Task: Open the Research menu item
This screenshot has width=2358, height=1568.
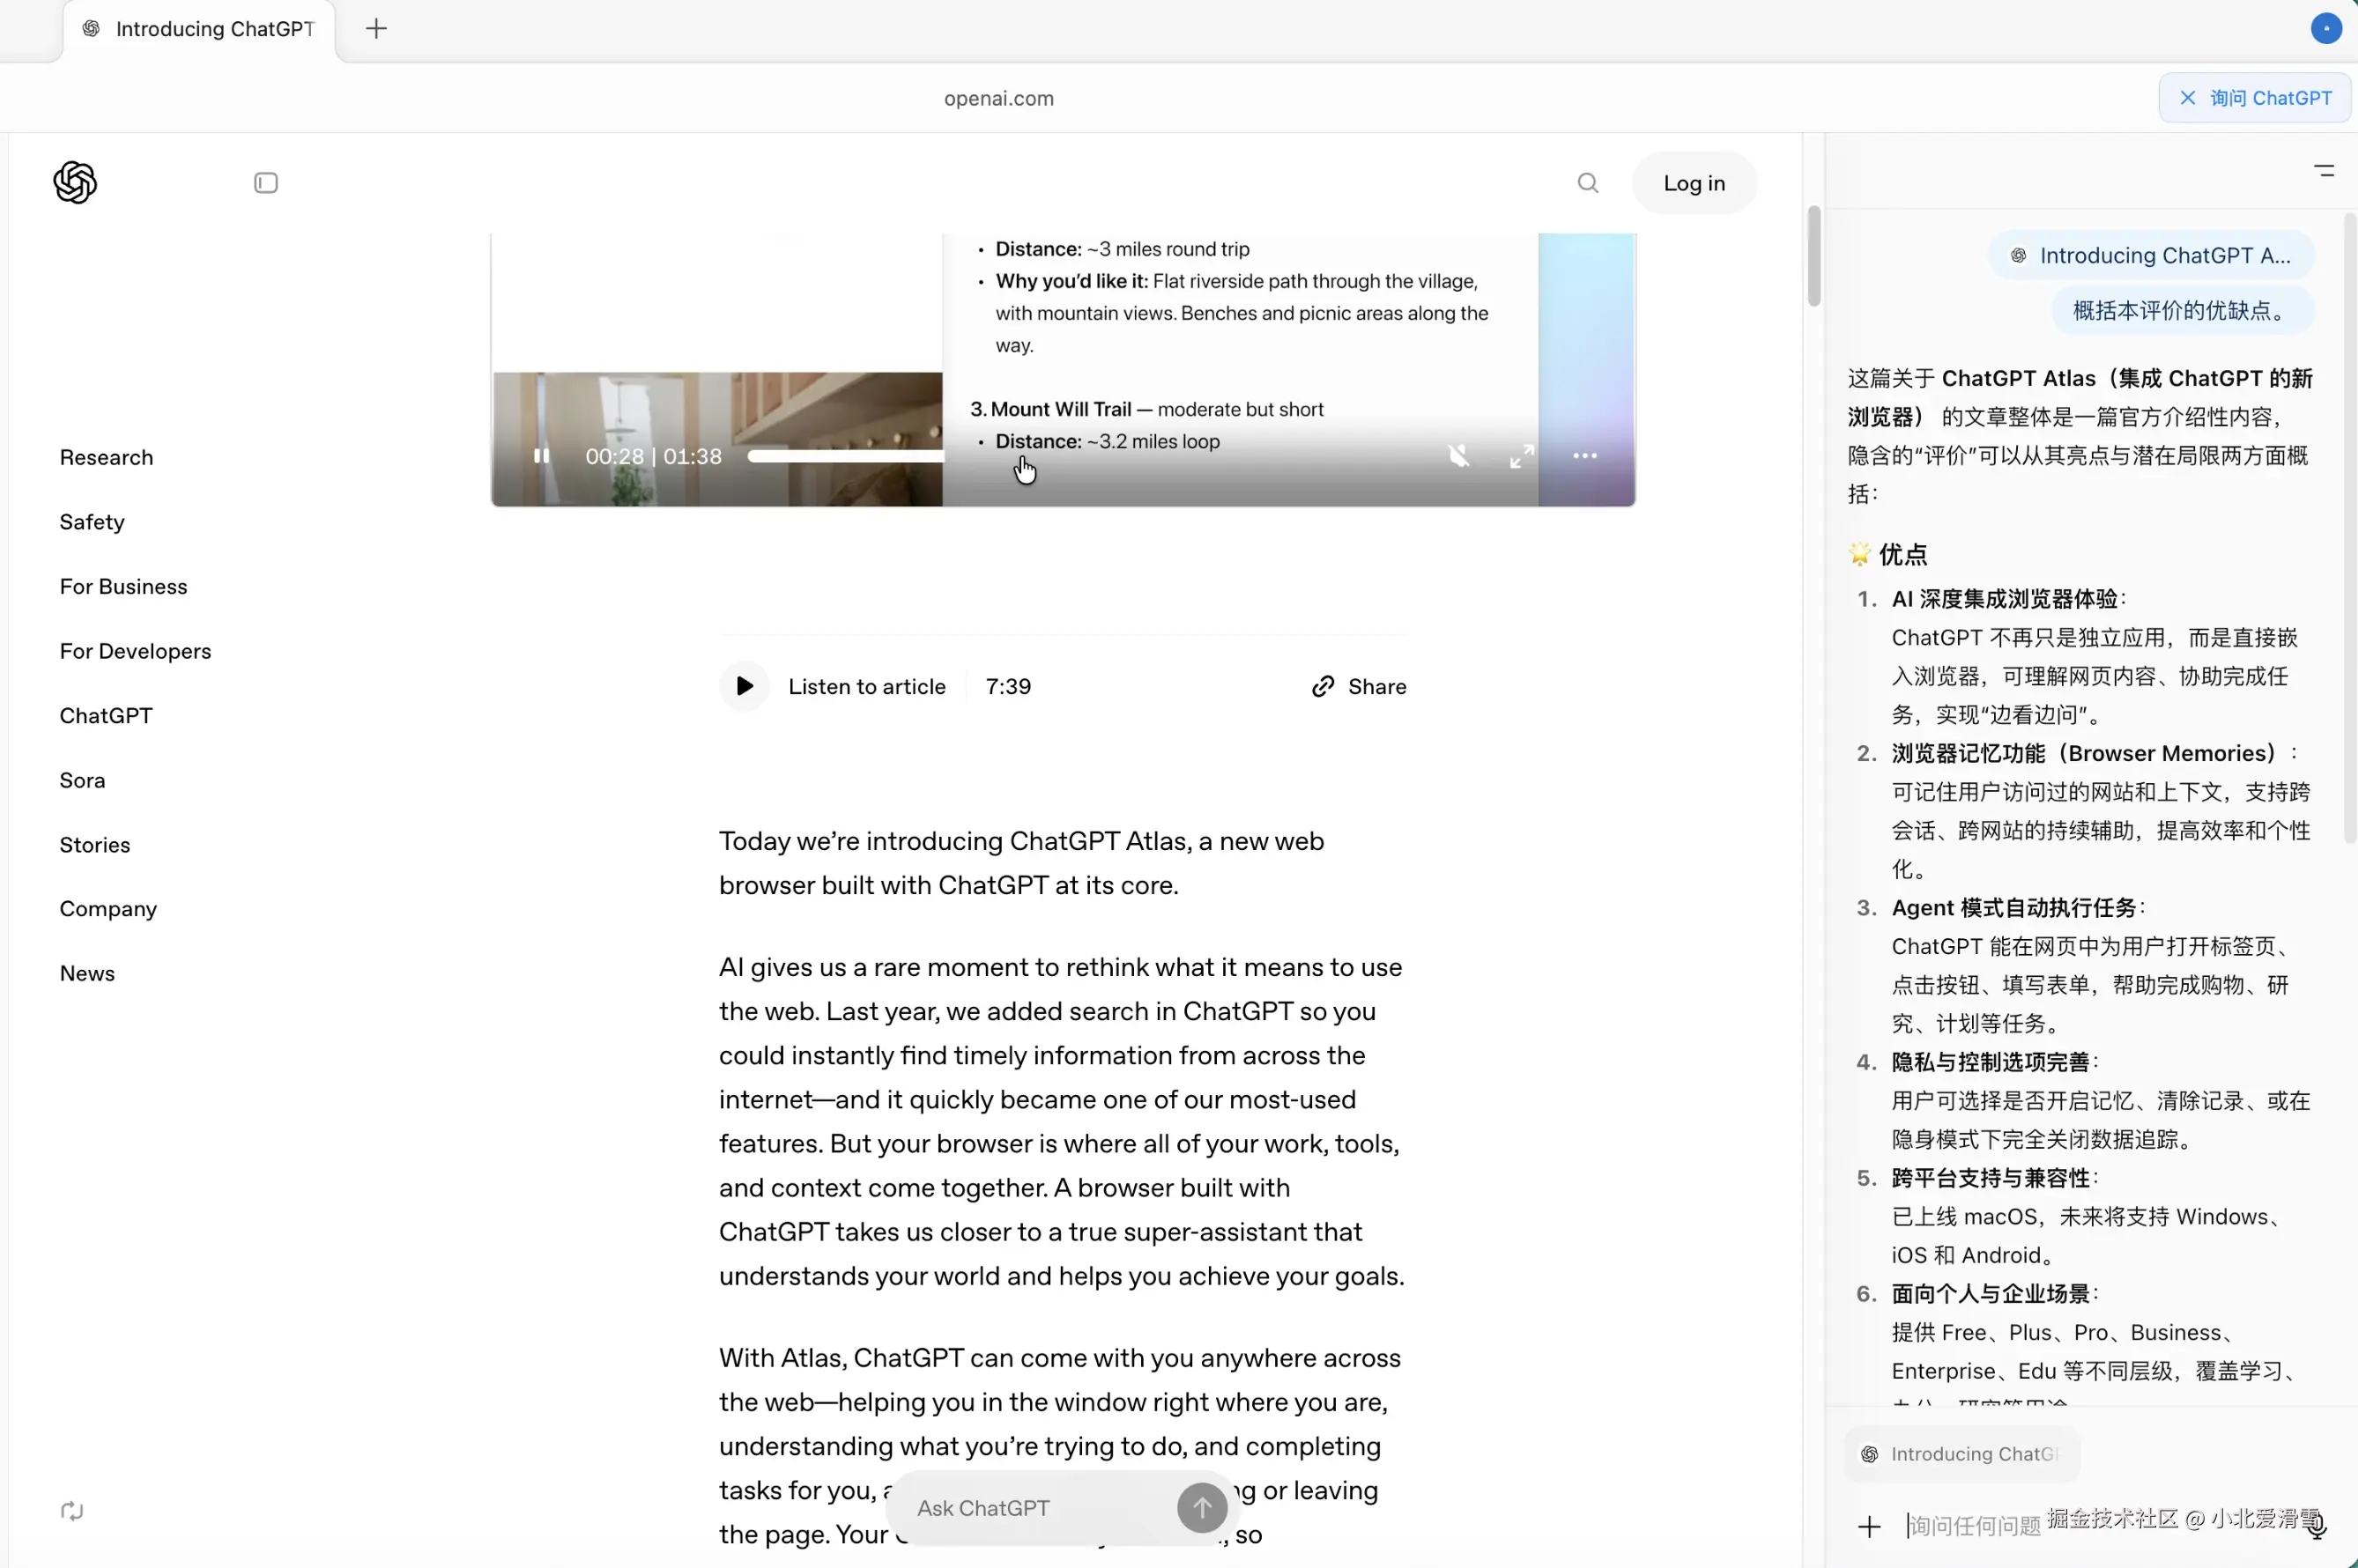Action: click(106, 457)
